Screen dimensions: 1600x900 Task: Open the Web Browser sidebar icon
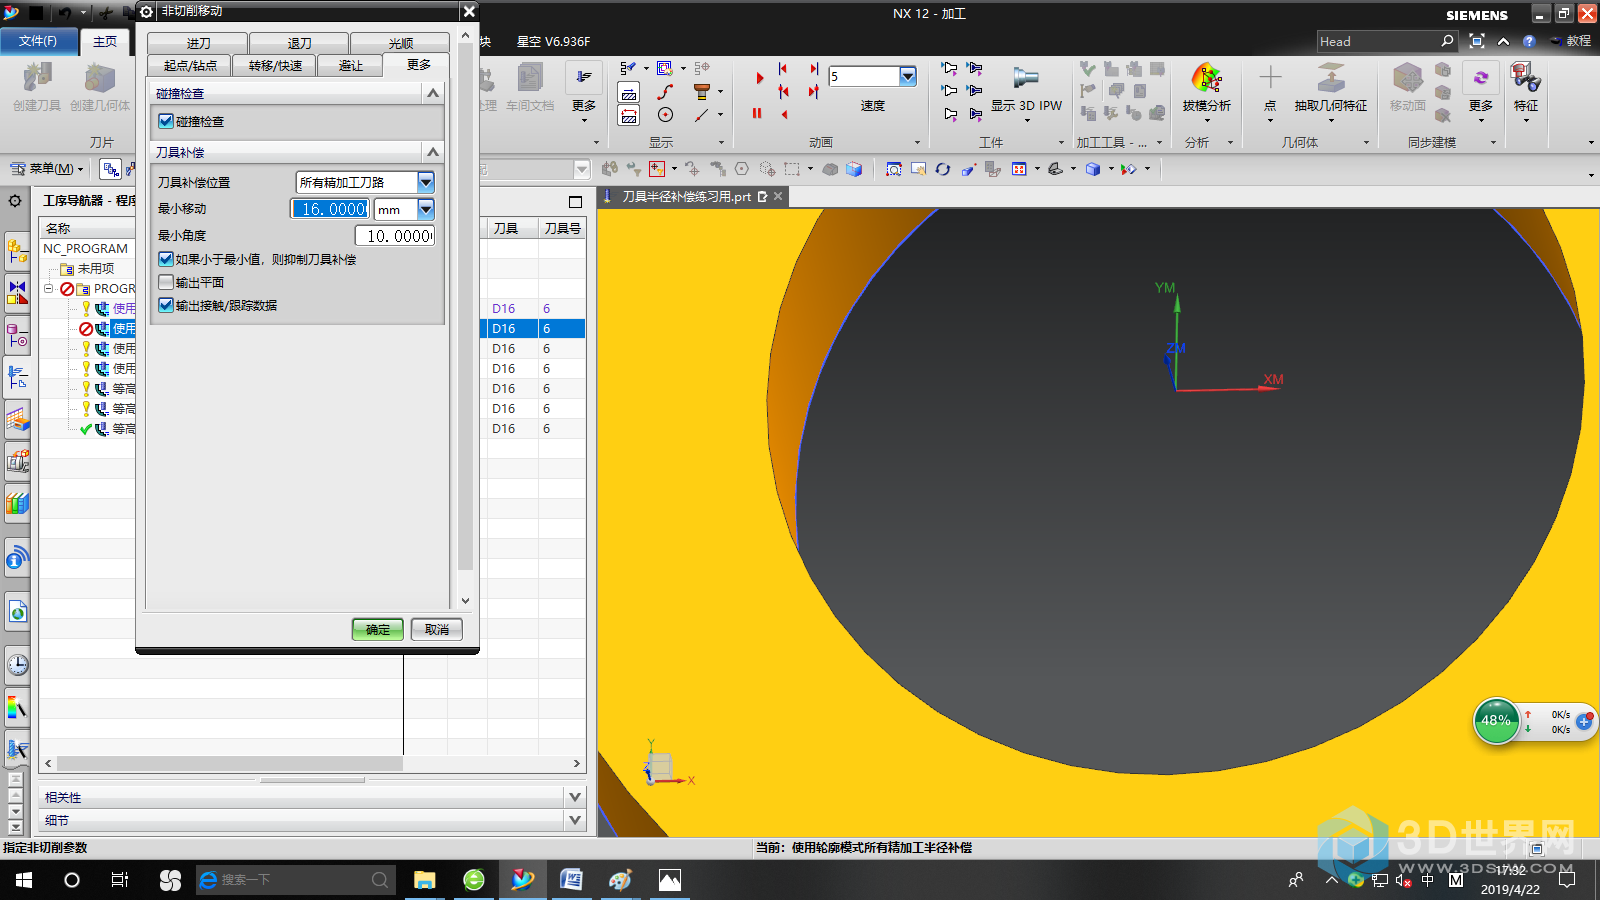[x=17, y=610]
